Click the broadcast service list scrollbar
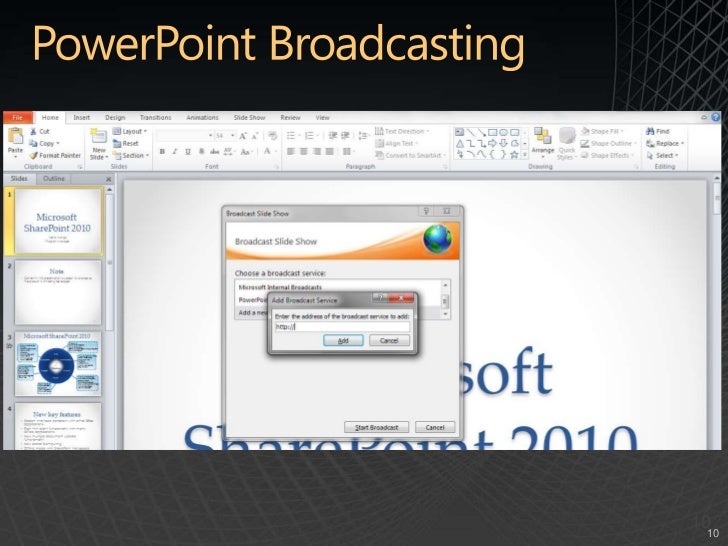The height and width of the screenshot is (546, 728). 445,299
